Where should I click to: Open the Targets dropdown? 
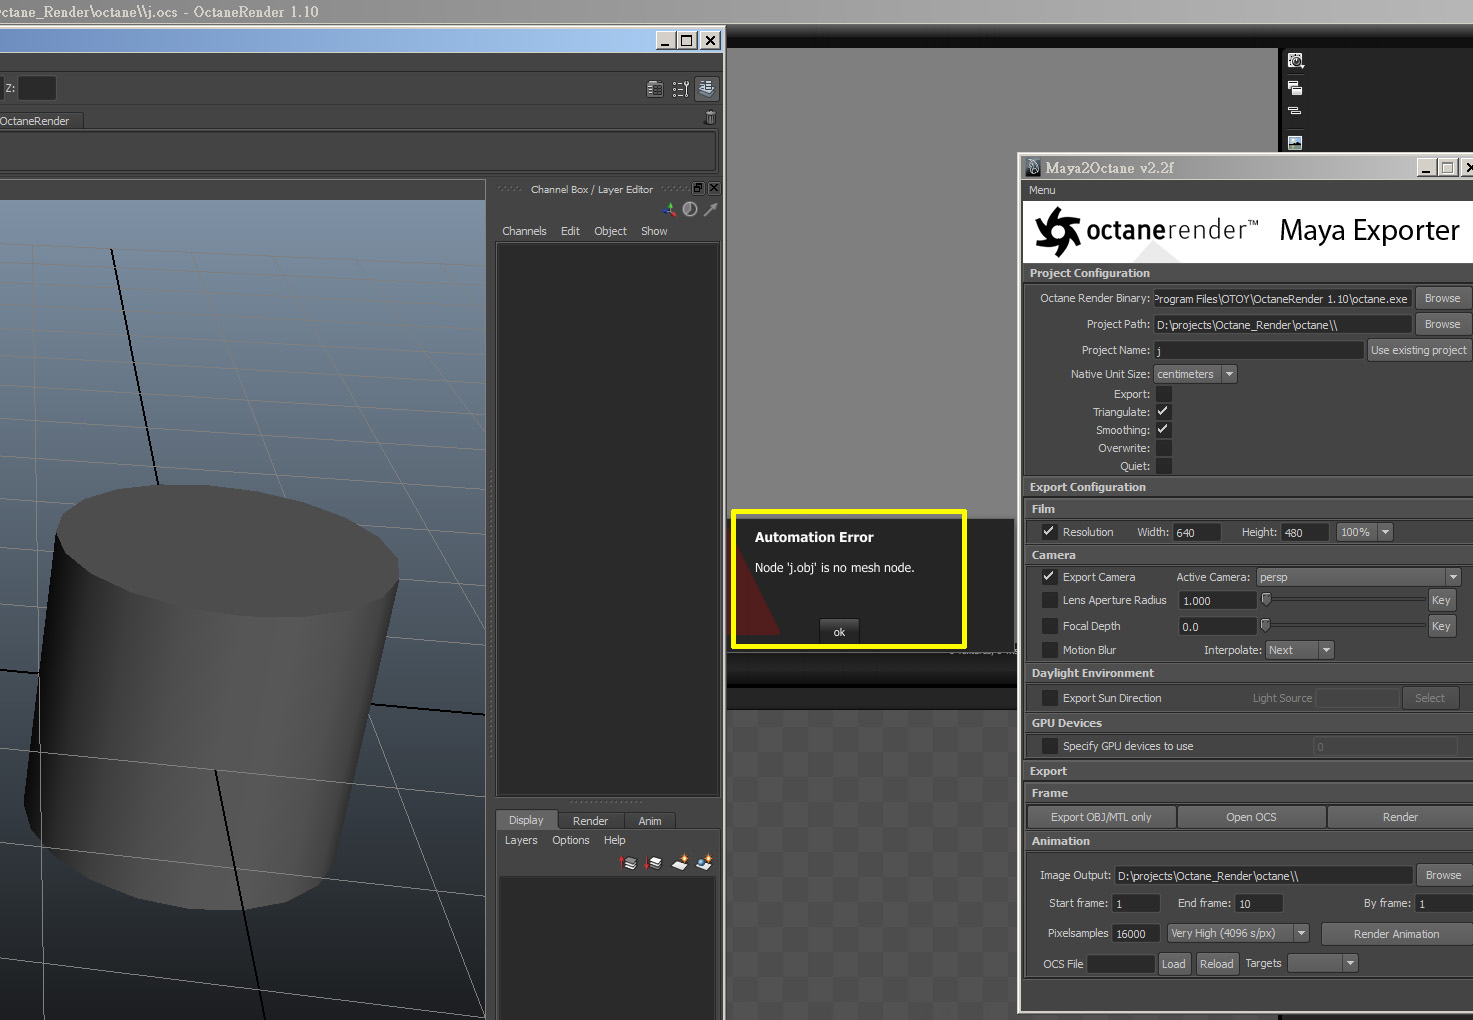click(x=1323, y=963)
